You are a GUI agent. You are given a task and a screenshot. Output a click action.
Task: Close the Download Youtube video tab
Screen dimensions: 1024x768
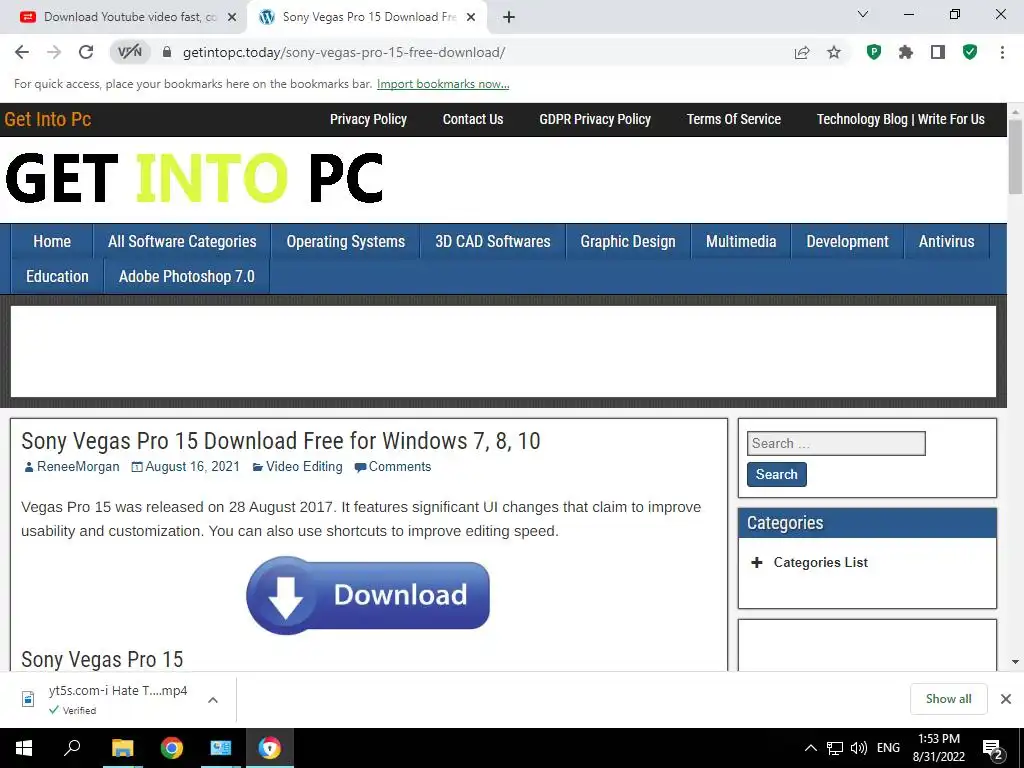point(232,17)
